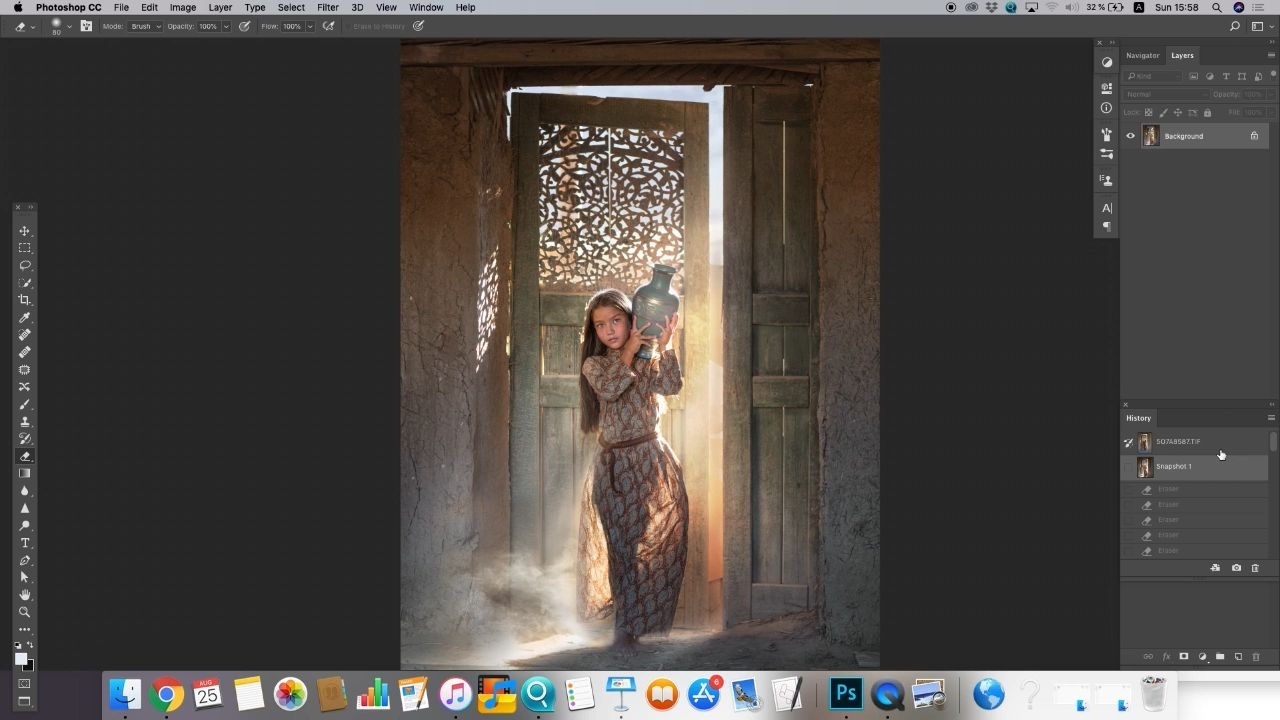
Task: Select the Hand tool
Action: (x=25, y=595)
